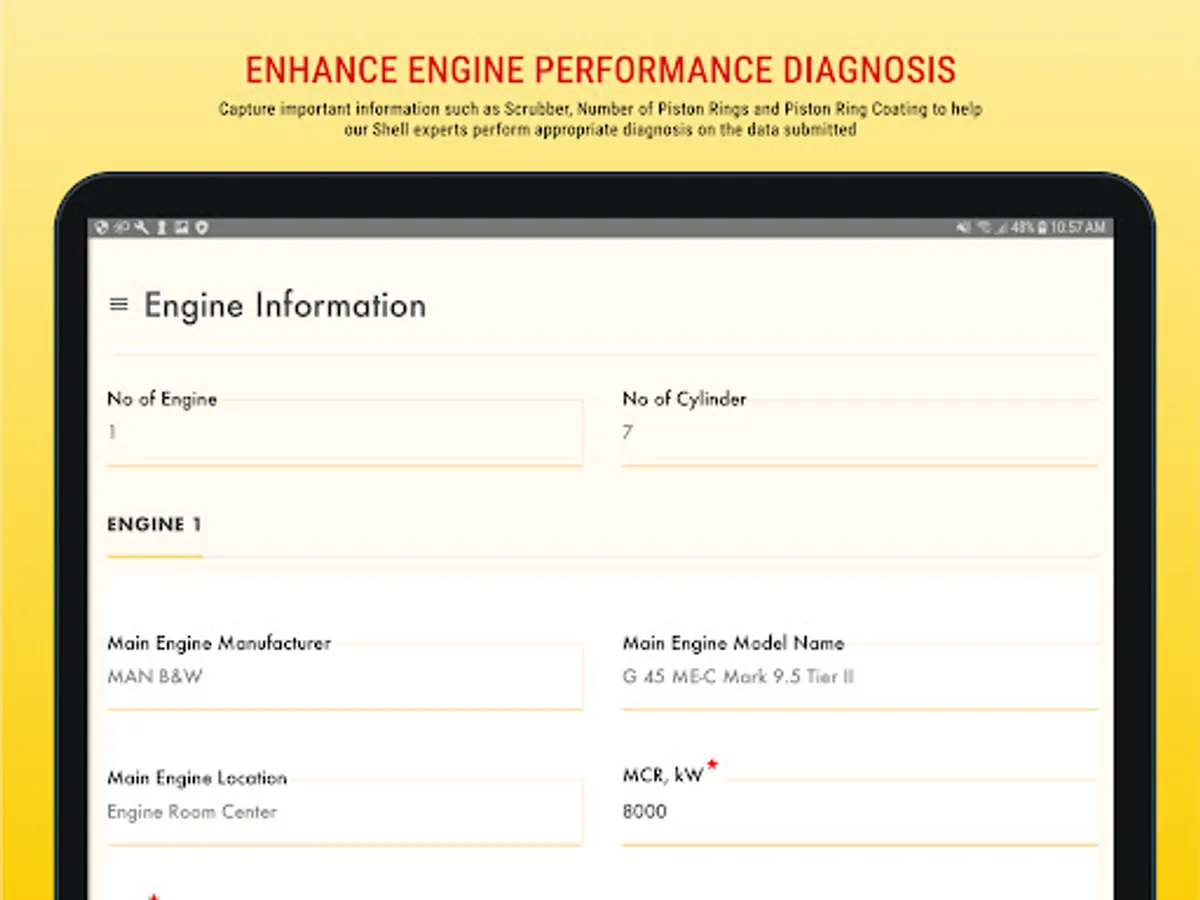Tap the Wi-Fi icon in status bar
Image resolution: width=1200 pixels, height=900 pixels.
(x=983, y=228)
